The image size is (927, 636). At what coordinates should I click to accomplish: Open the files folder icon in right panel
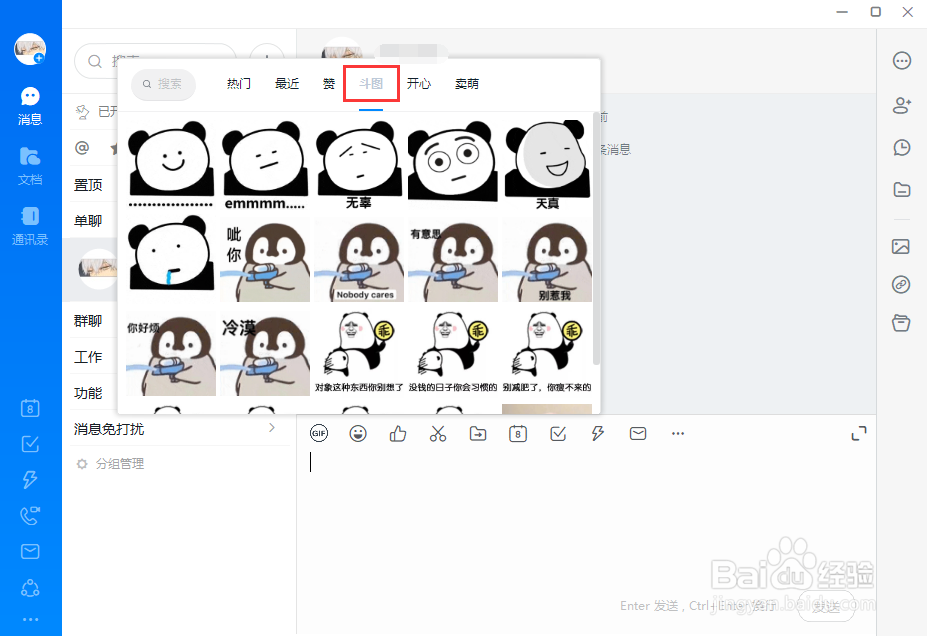[x=902, y=190]
